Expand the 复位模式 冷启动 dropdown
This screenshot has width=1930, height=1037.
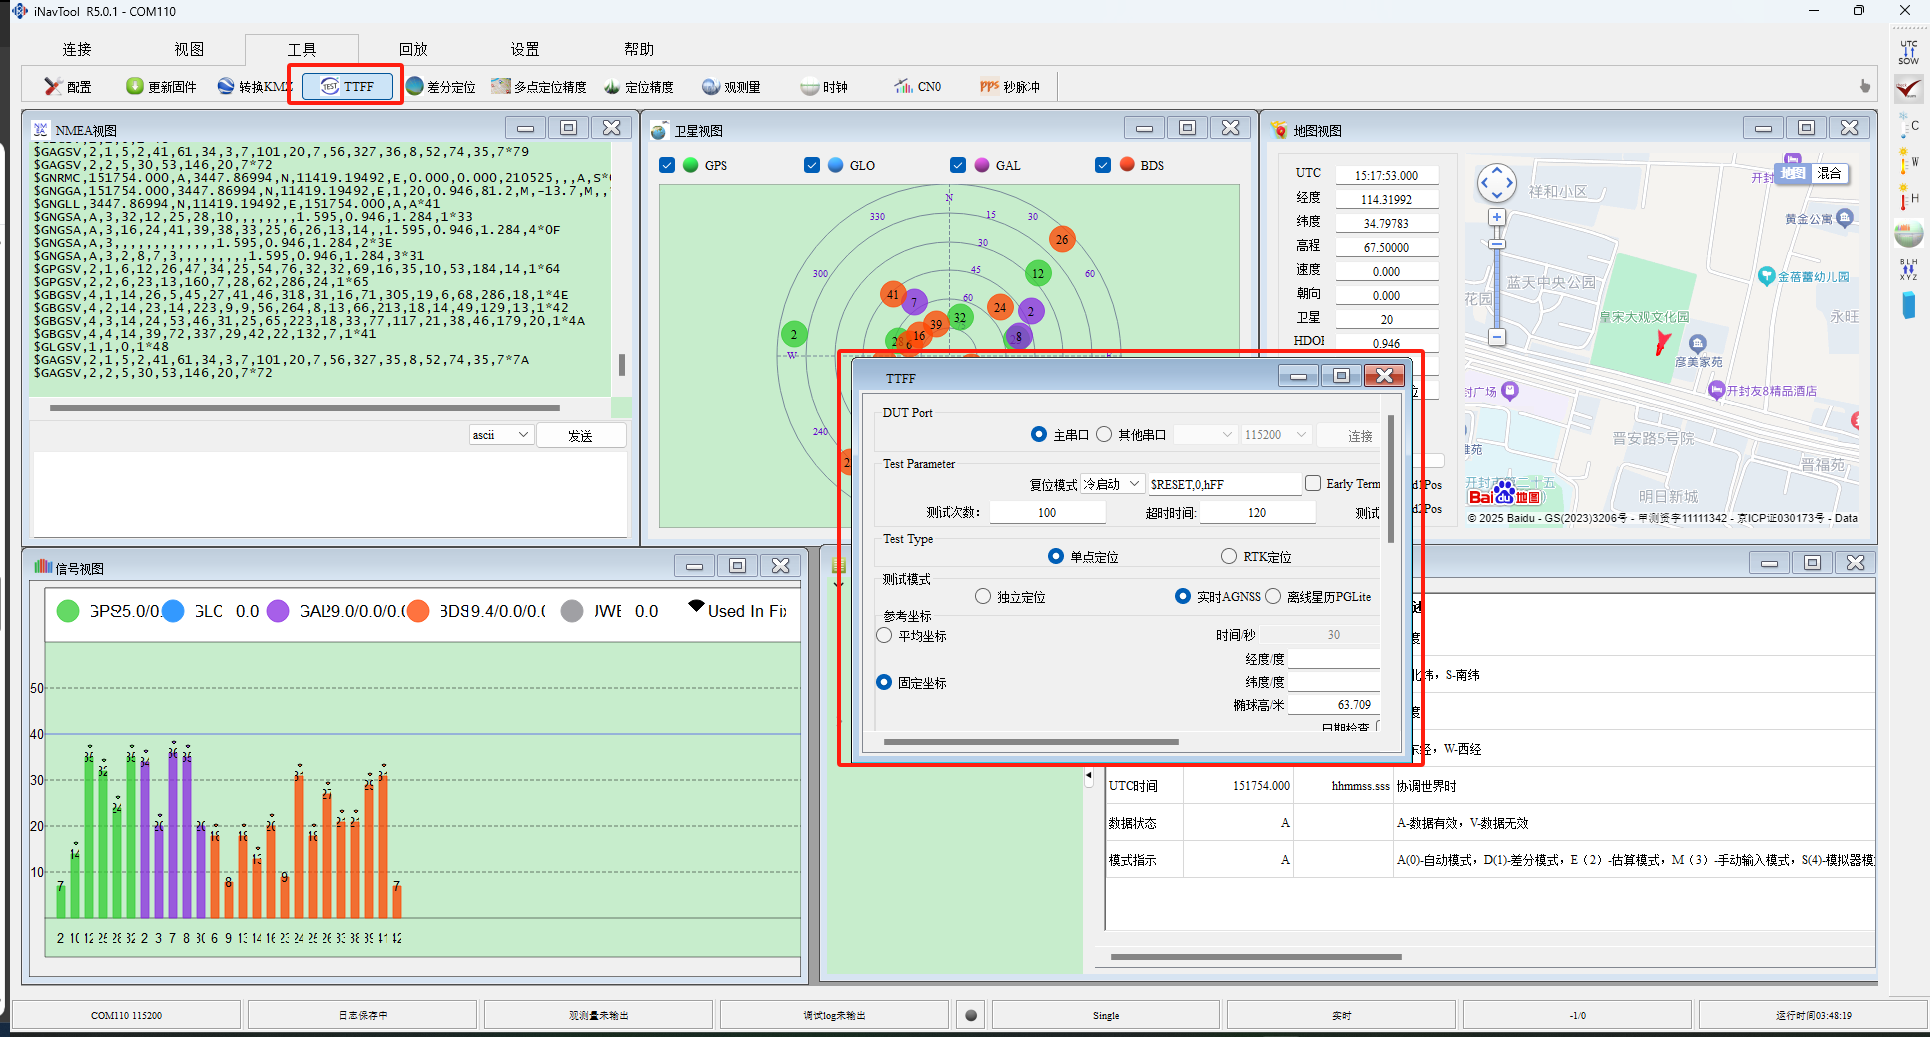(1112, 484)
